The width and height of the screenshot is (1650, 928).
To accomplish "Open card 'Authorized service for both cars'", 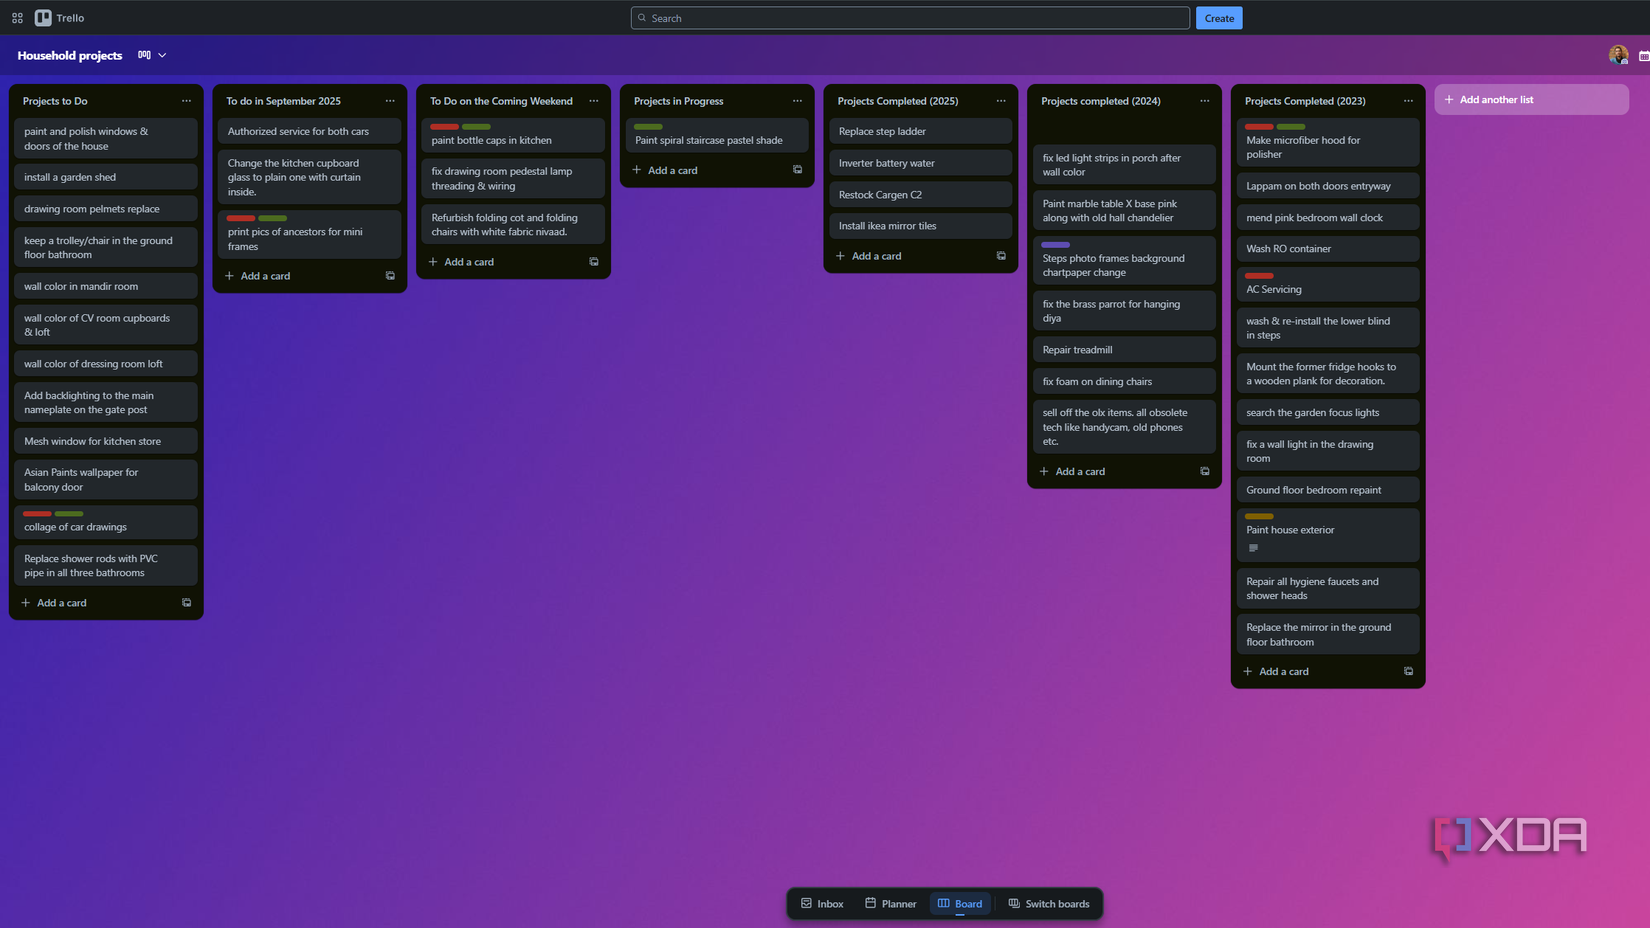I will (x=309, y=131).
